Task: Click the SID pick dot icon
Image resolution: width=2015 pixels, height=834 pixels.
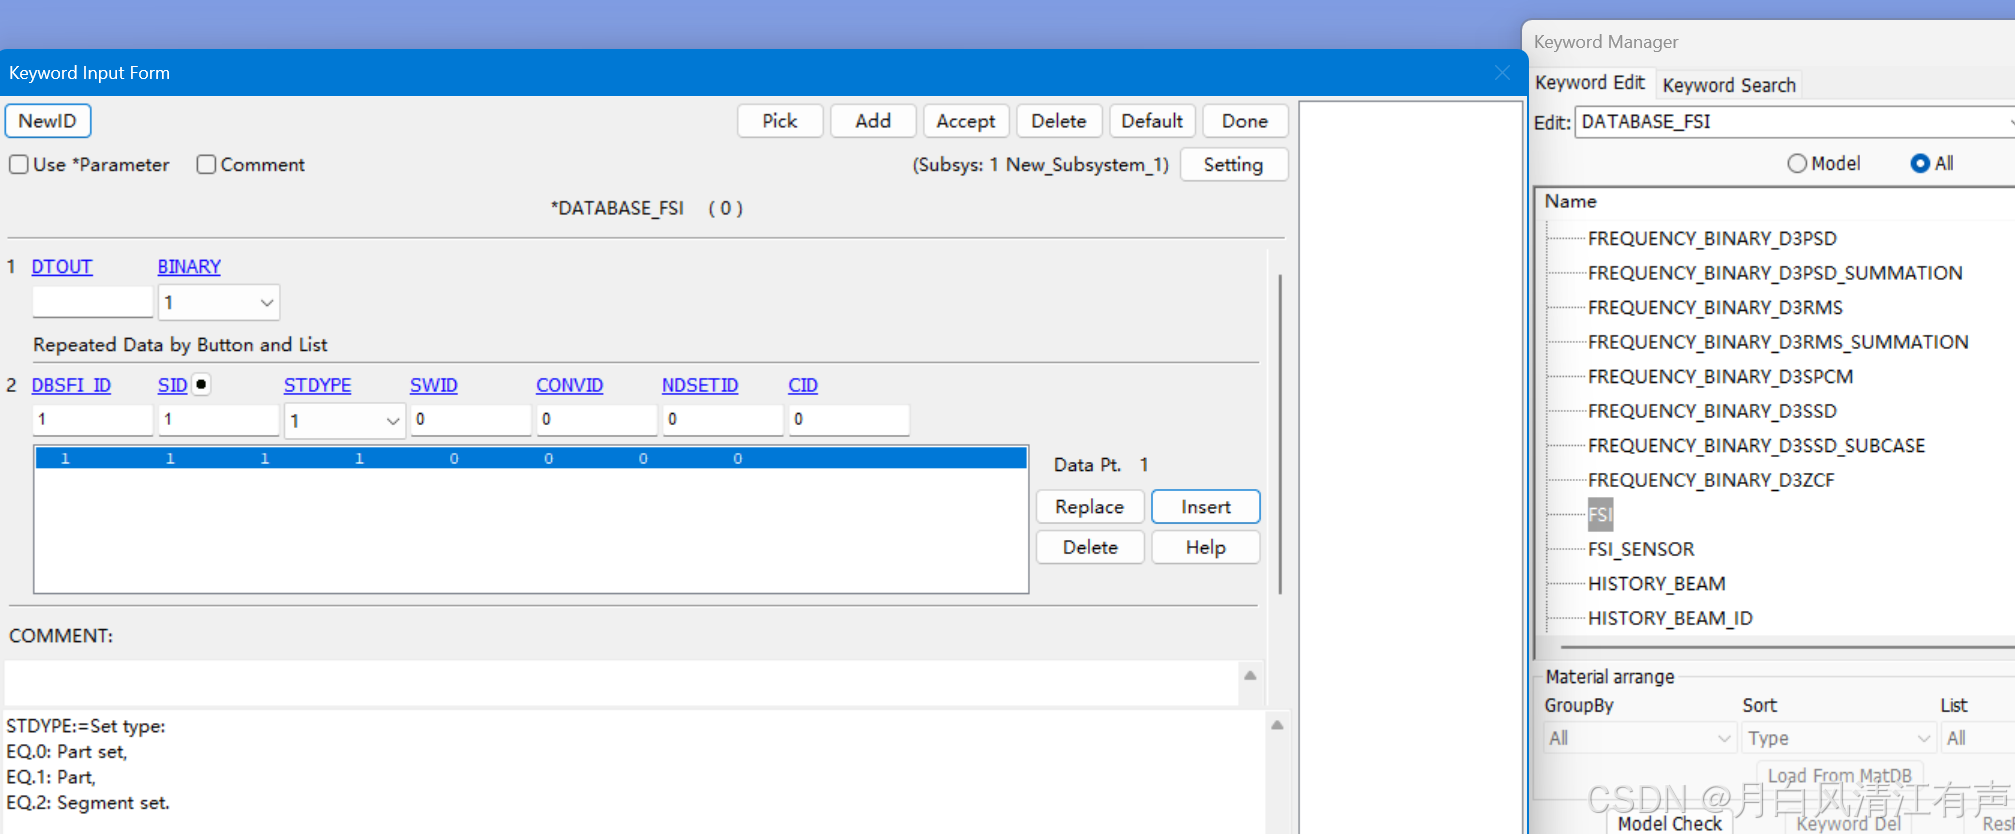Action: click(x=201, y=384)
